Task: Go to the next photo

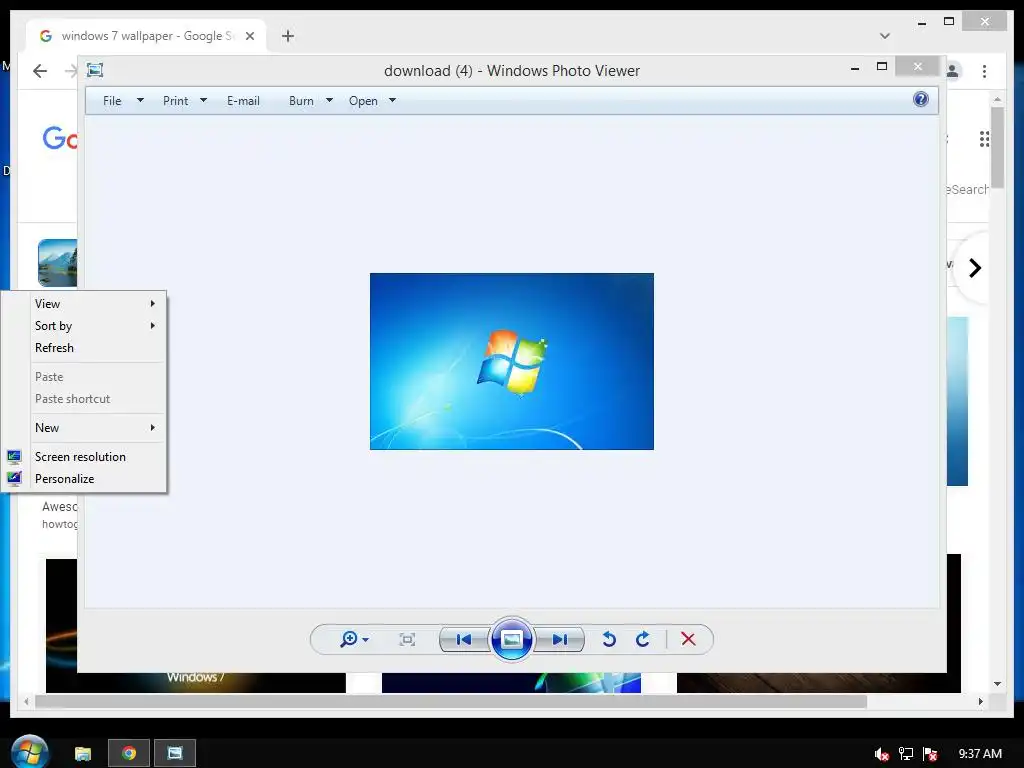Action: click(560, 639)
